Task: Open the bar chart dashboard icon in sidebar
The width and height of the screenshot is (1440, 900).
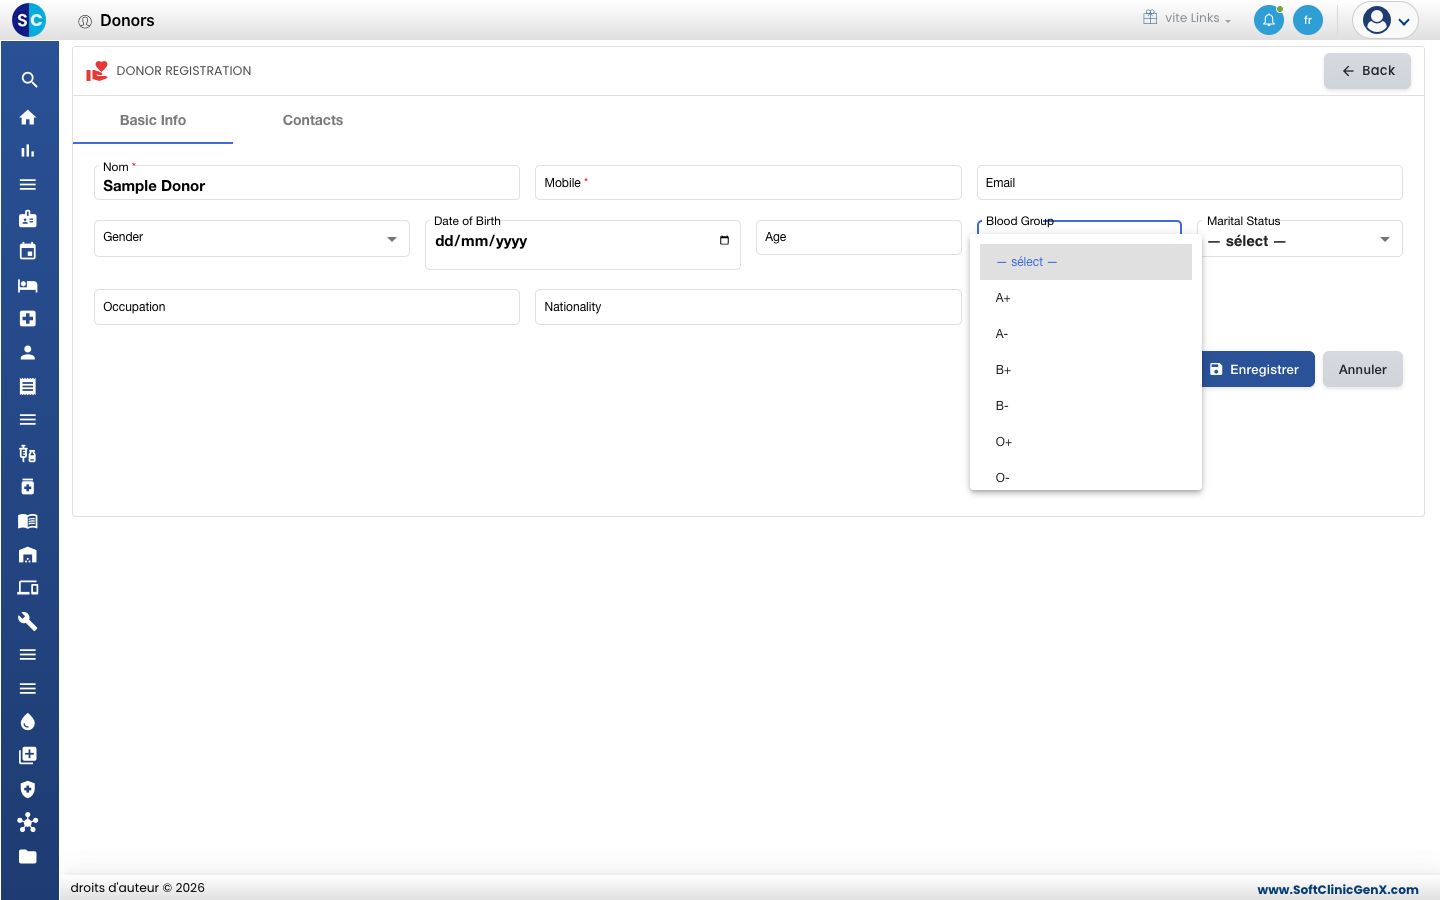Action: tap(28, 151)
